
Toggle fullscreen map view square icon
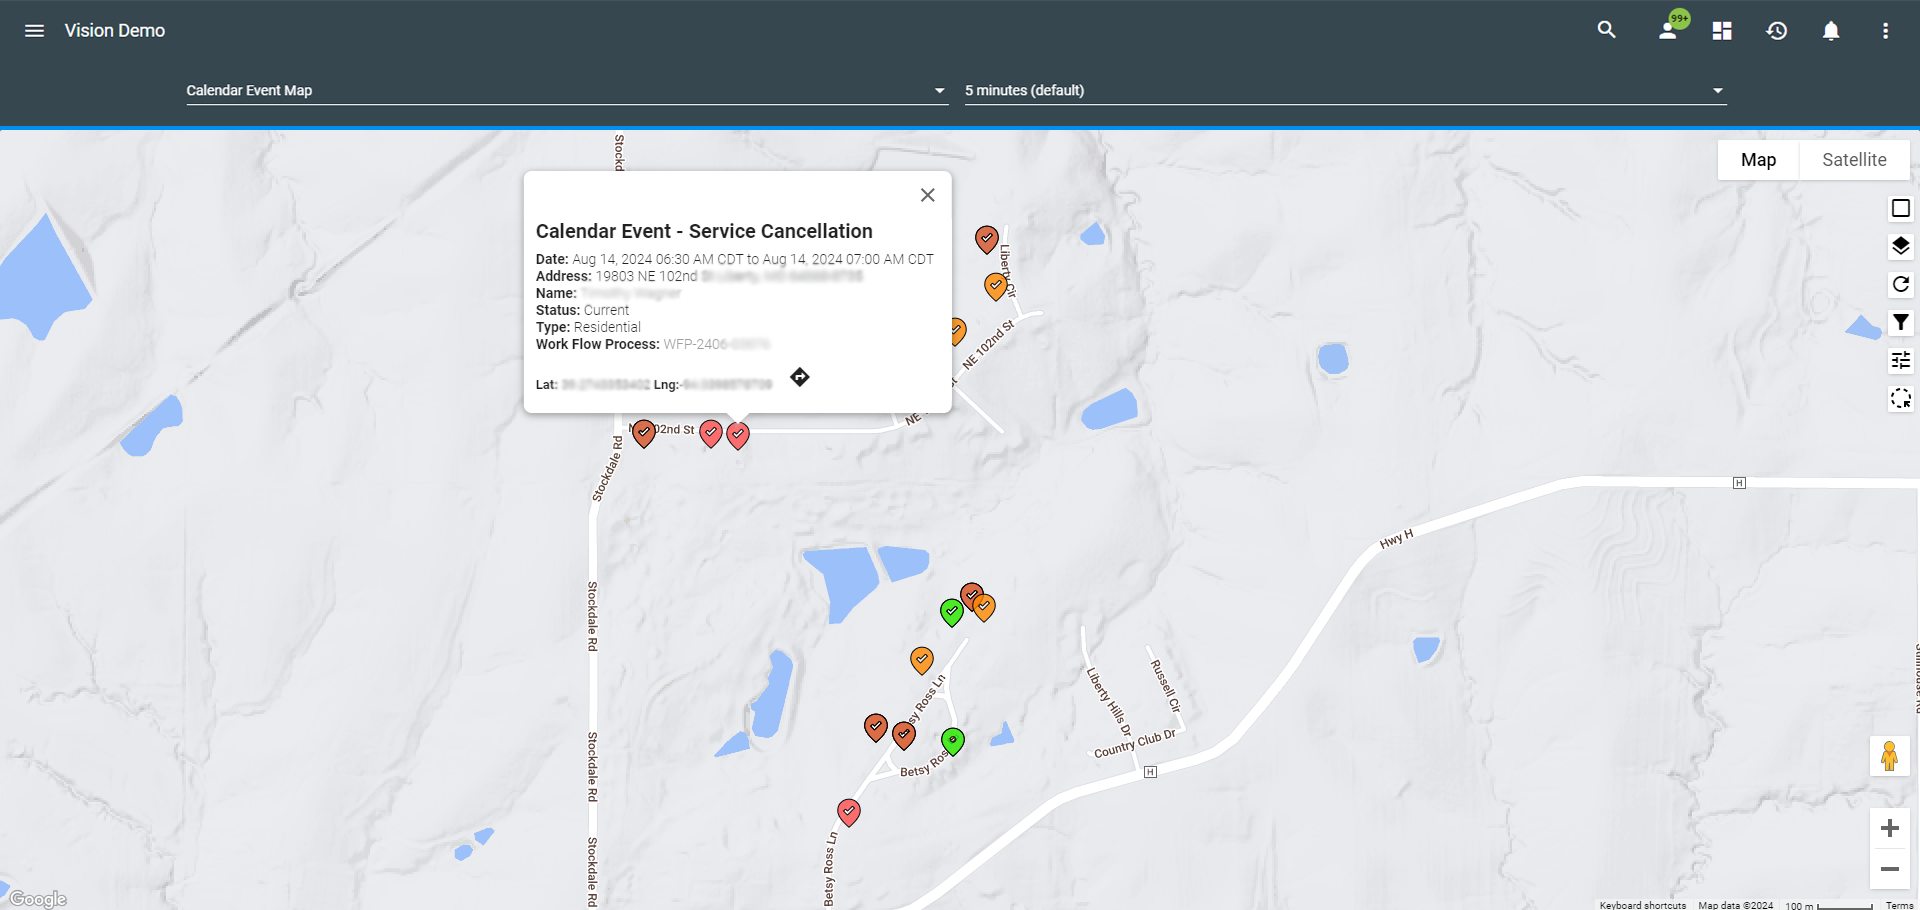[x=1901, y=208]
